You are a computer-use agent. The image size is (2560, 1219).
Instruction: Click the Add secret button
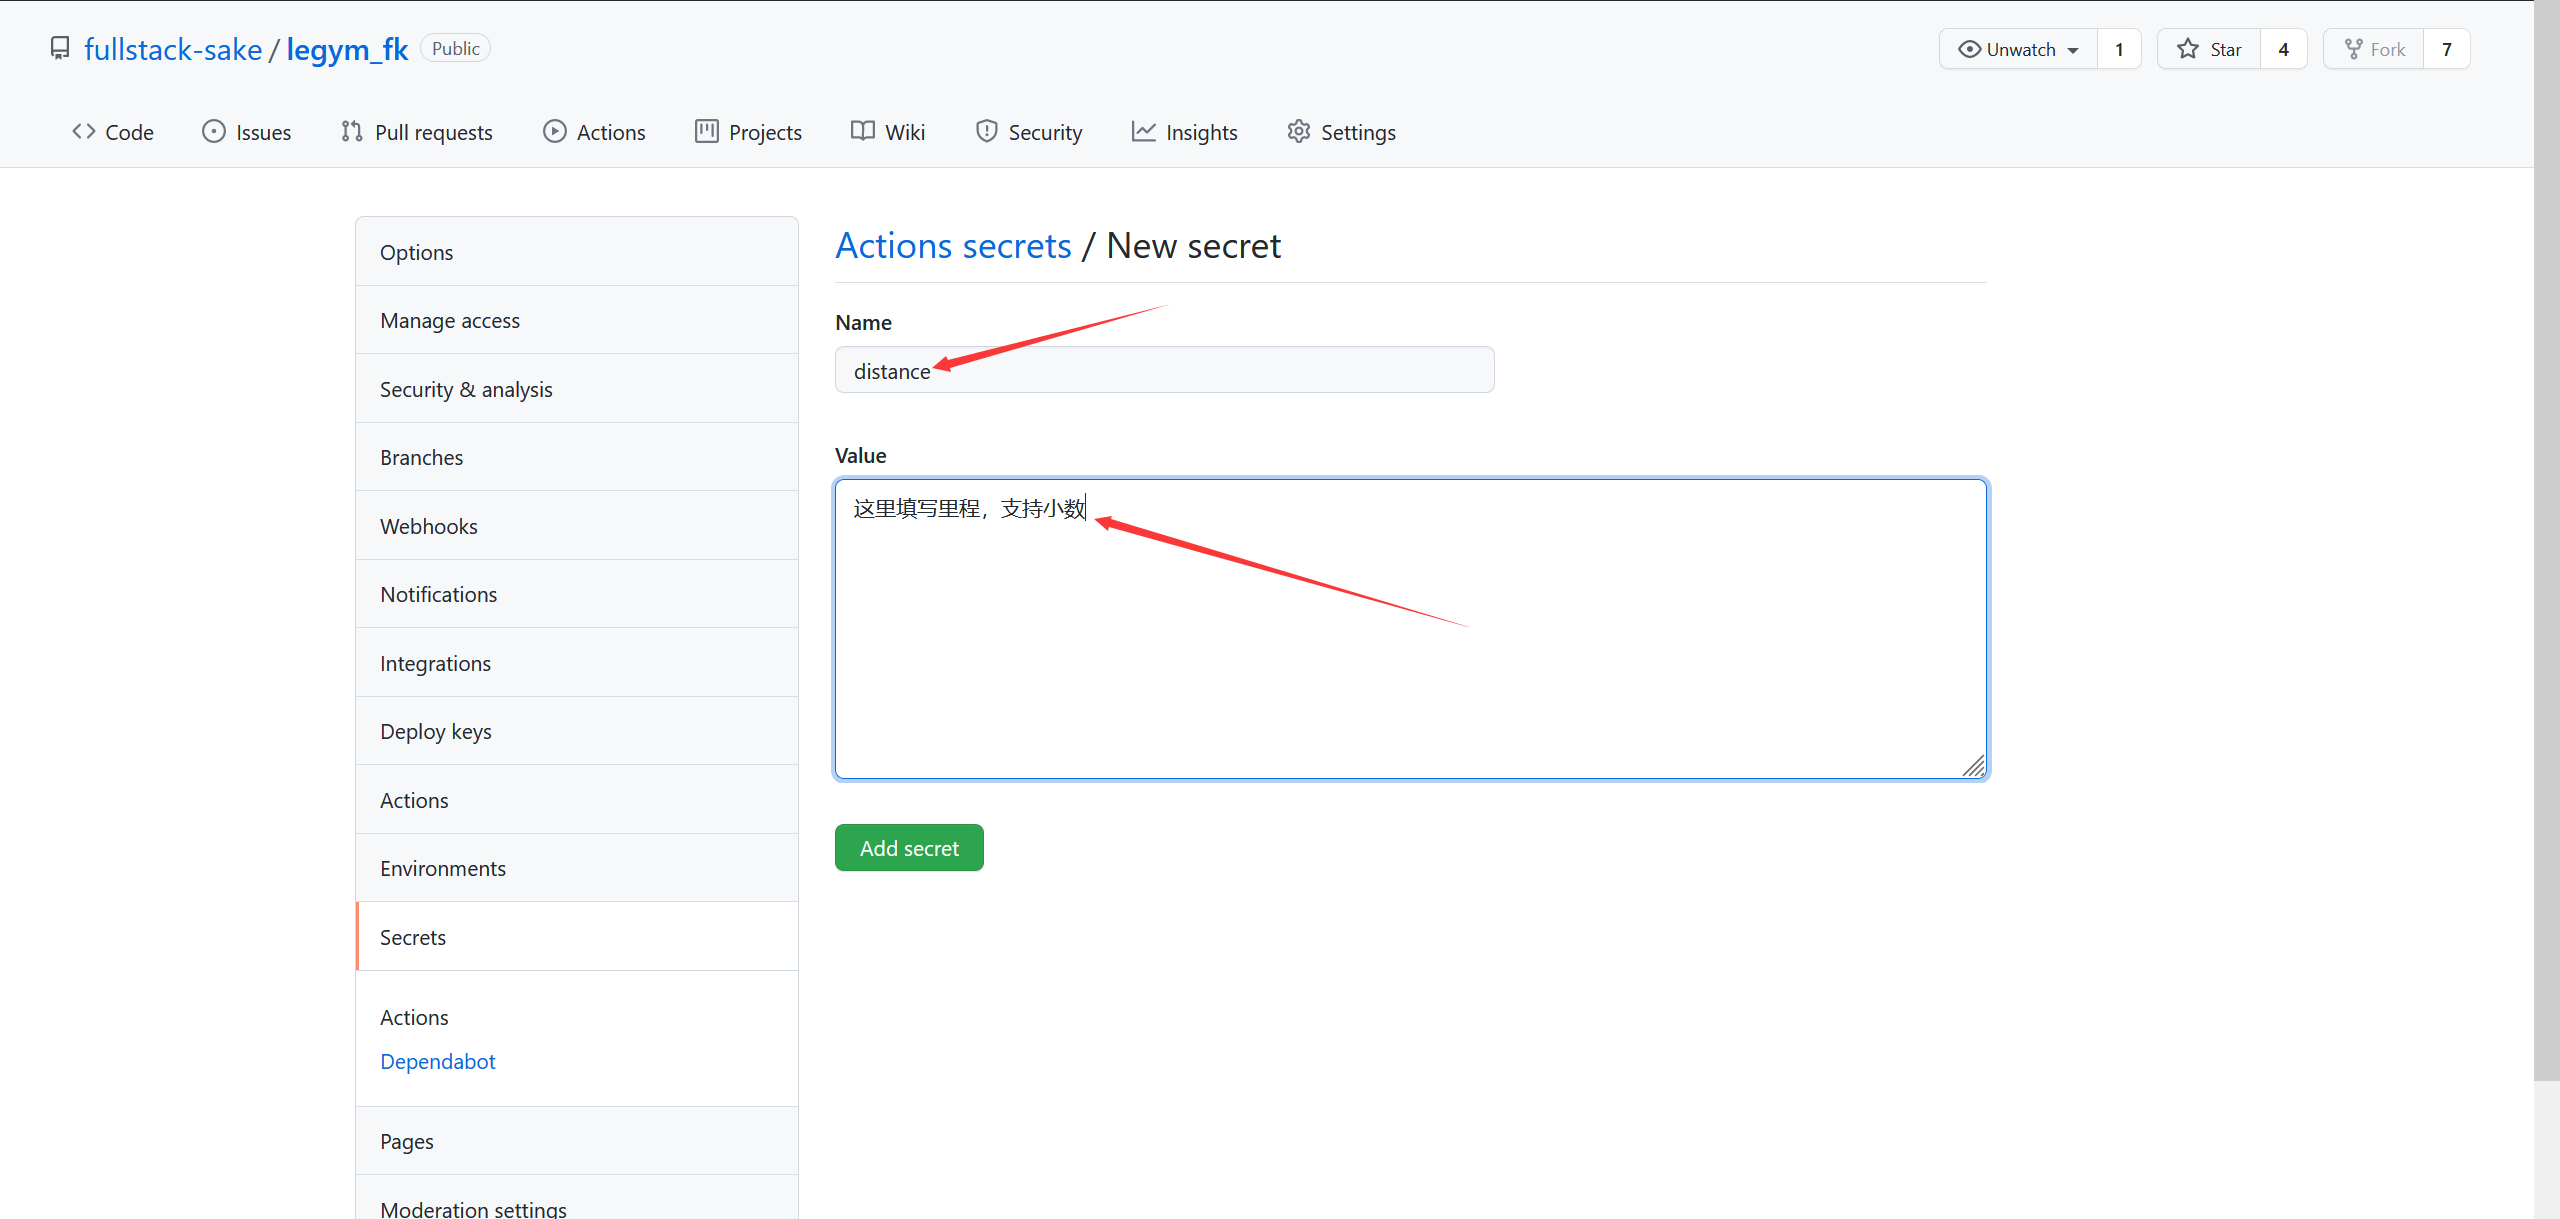909,848
